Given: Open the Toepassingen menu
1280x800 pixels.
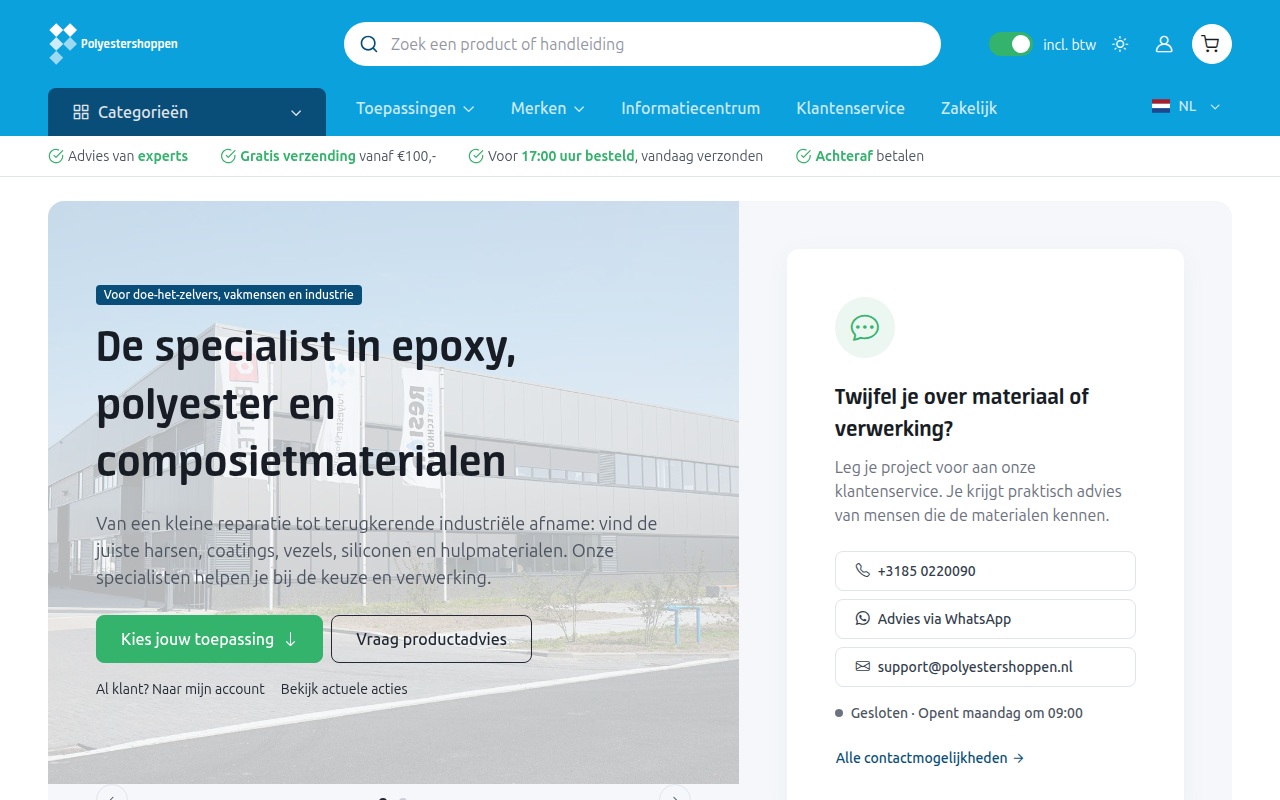Looking at the screenshot, I should click(415, 108).
